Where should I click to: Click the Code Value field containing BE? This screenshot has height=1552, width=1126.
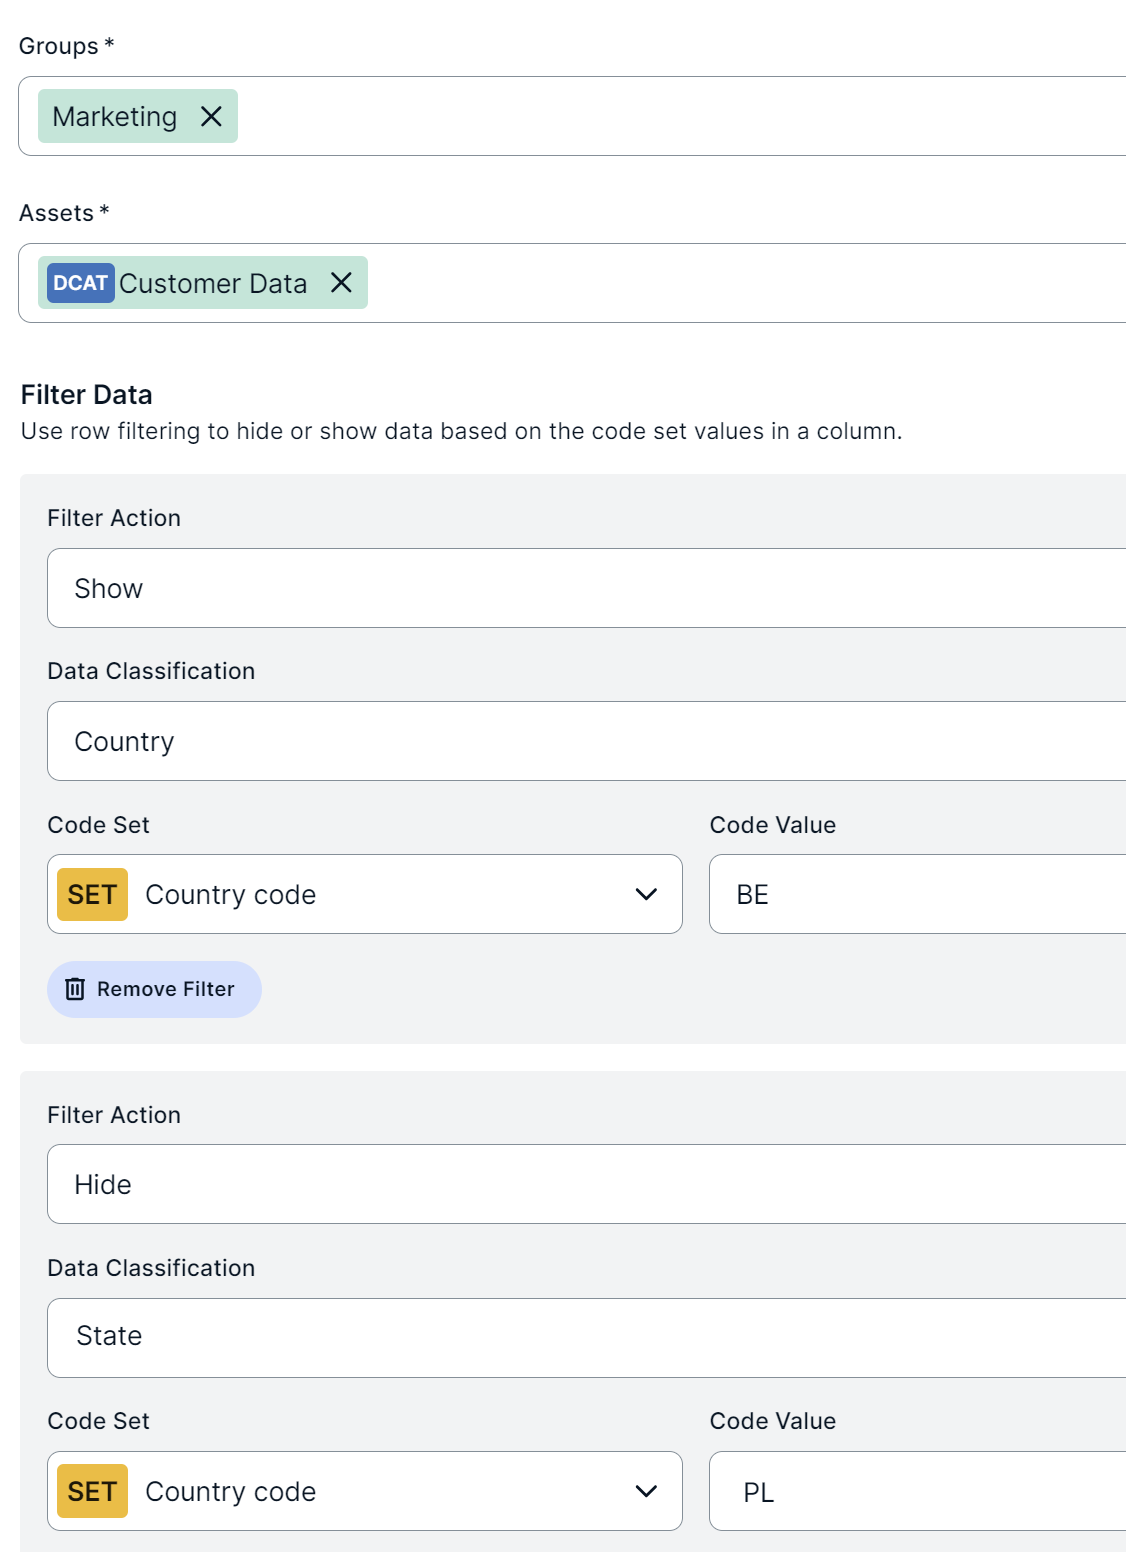(917, 894)
